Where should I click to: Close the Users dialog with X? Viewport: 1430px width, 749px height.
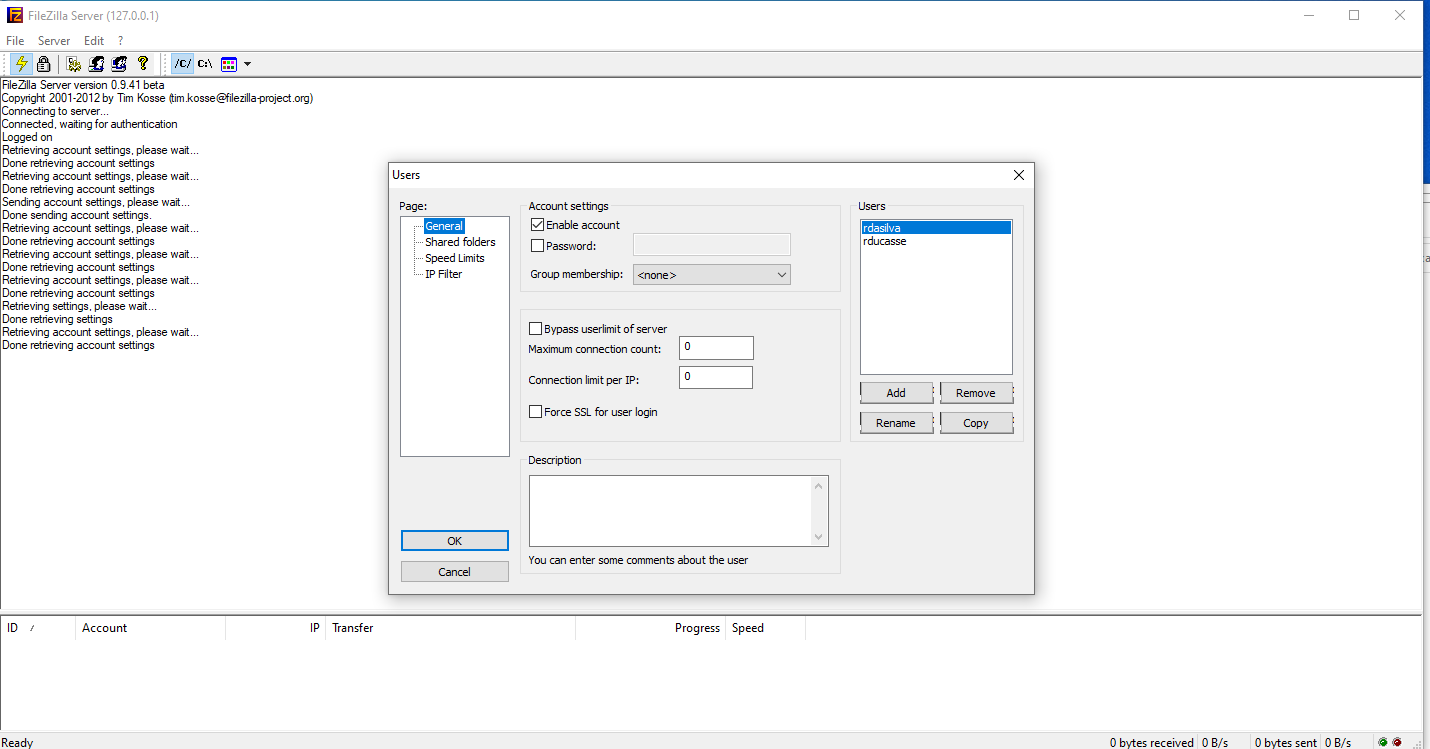point(1019,175)
